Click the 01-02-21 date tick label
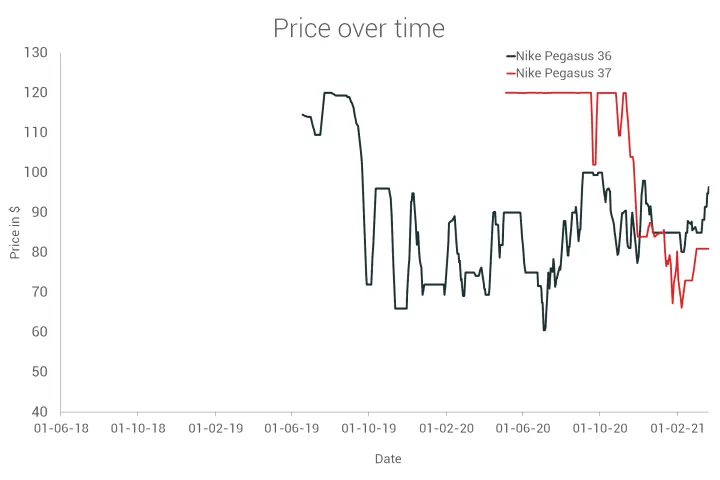This screenshot has width=720, height=480. pos(677,428)
